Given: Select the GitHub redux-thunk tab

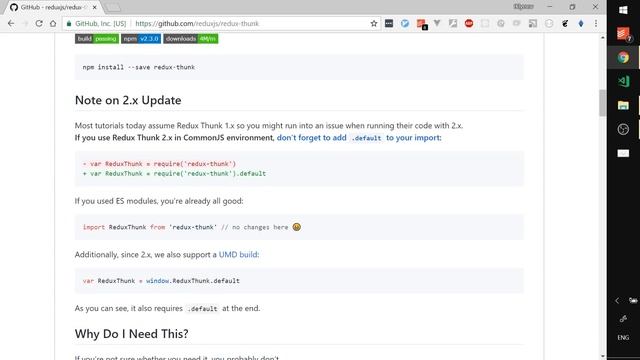Looking at the screenshot, I should click(52, 7).
